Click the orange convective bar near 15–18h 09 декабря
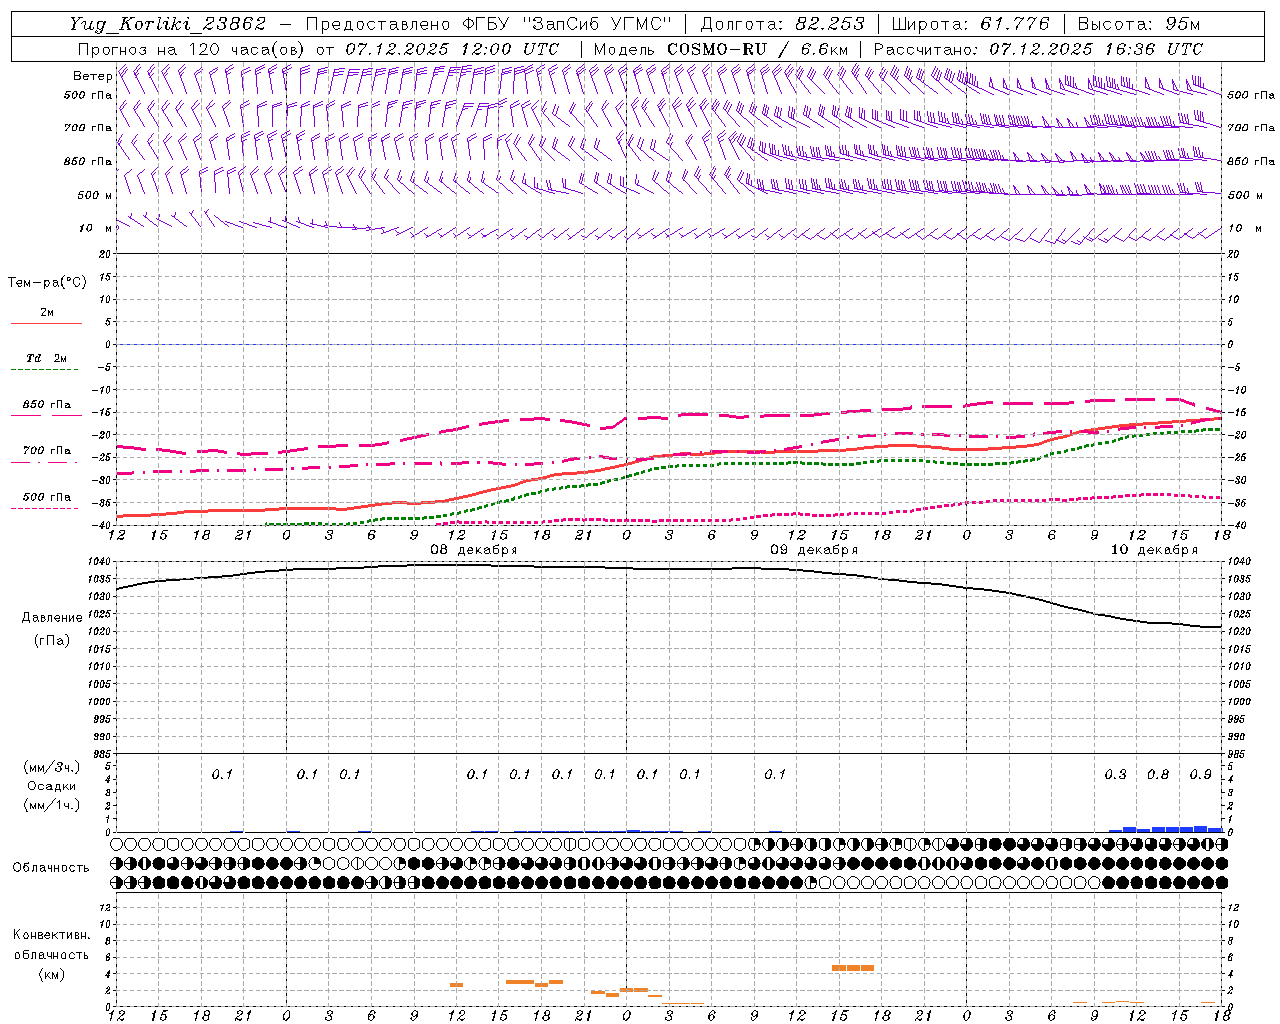Image resolution: width=1280 pixels, height=1024 pixels. pos(853,967)
